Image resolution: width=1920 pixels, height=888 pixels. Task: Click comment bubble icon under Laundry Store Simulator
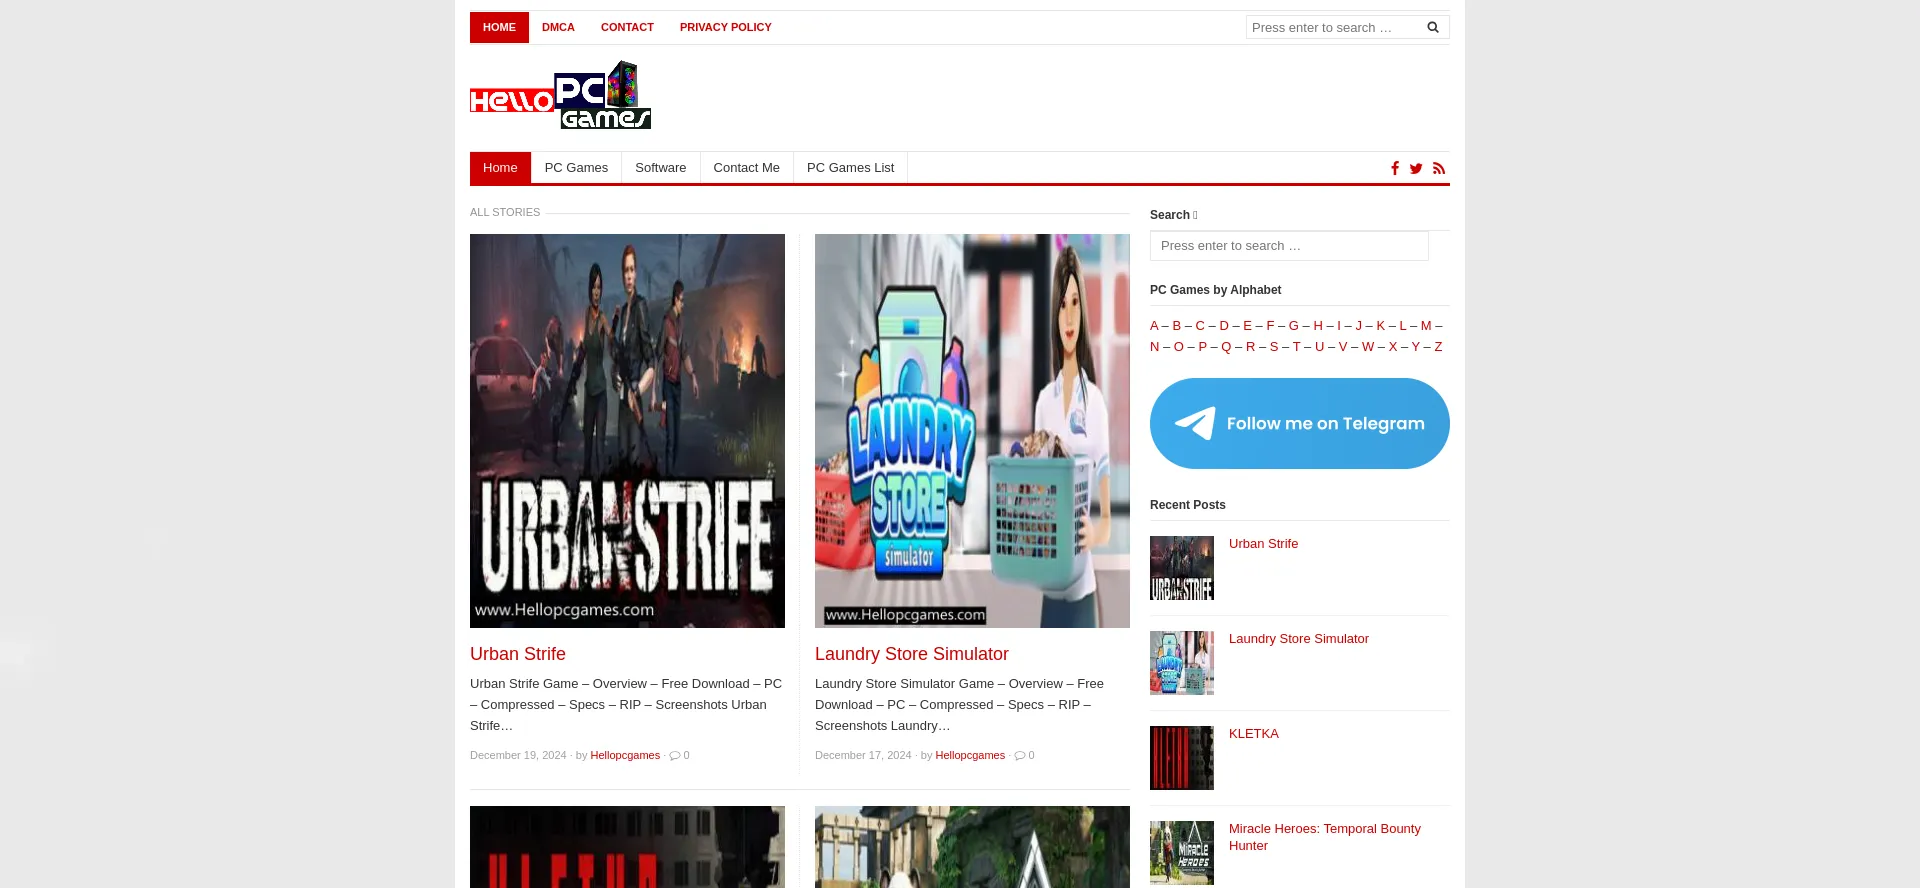tap(1020, 755)
